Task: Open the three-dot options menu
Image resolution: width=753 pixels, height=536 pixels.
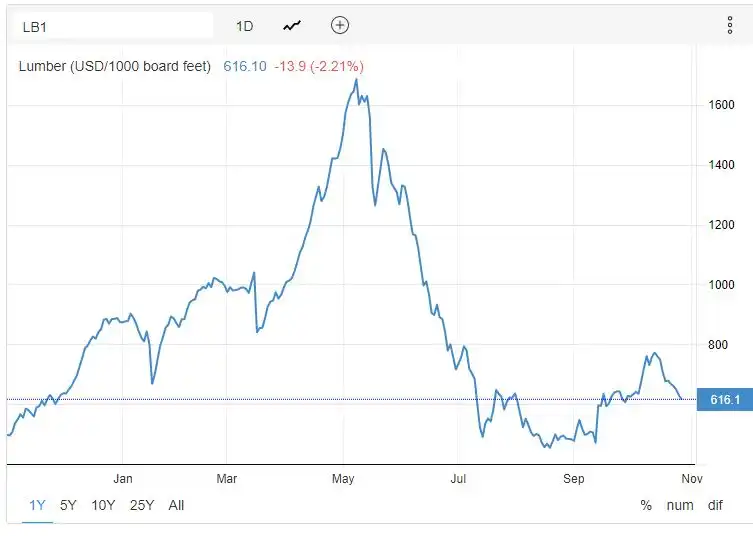Action: click(729, 25)
